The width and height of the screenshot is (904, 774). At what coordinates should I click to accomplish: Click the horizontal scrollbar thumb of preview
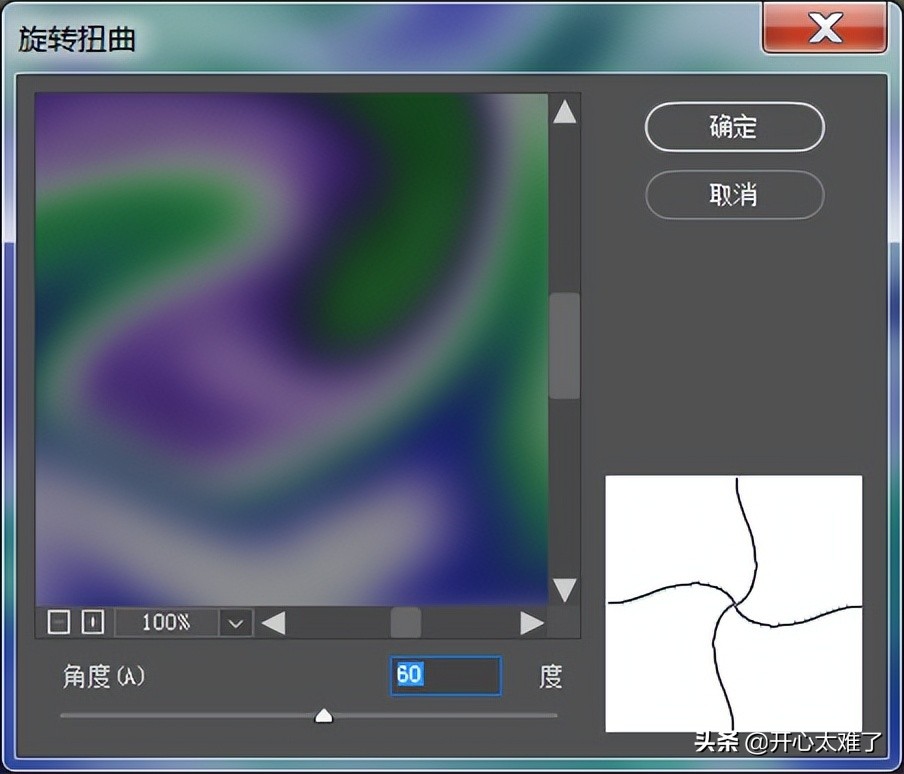[x=406, y=623]
